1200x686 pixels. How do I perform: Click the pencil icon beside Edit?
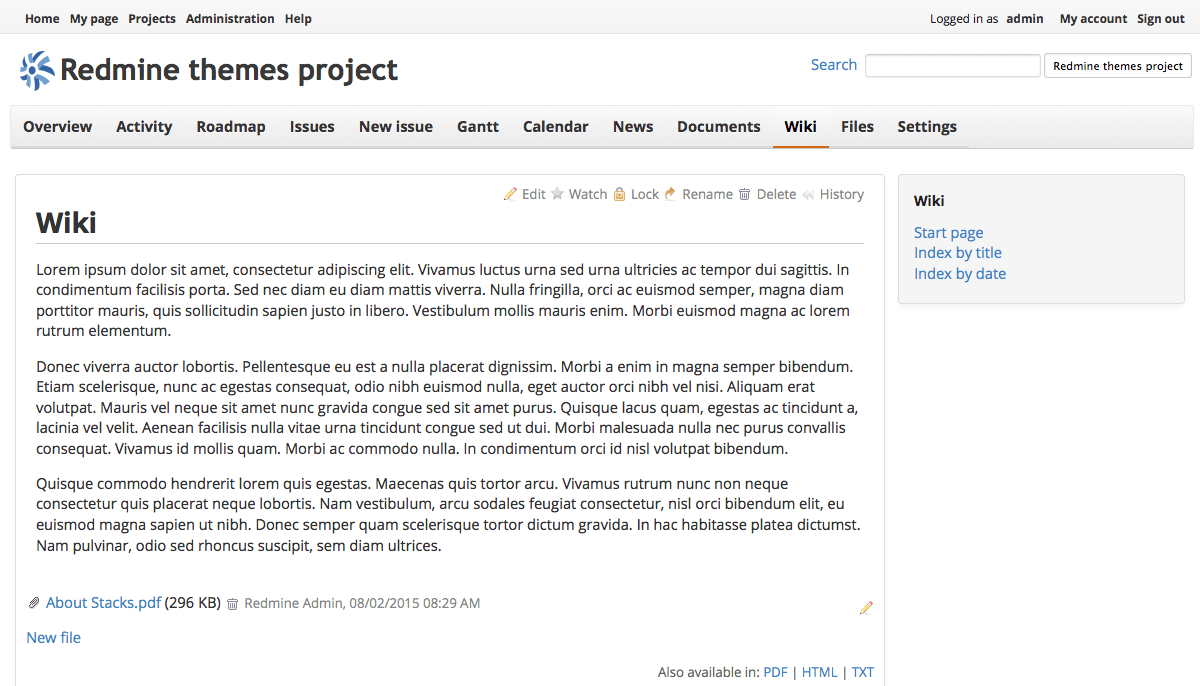510,194
